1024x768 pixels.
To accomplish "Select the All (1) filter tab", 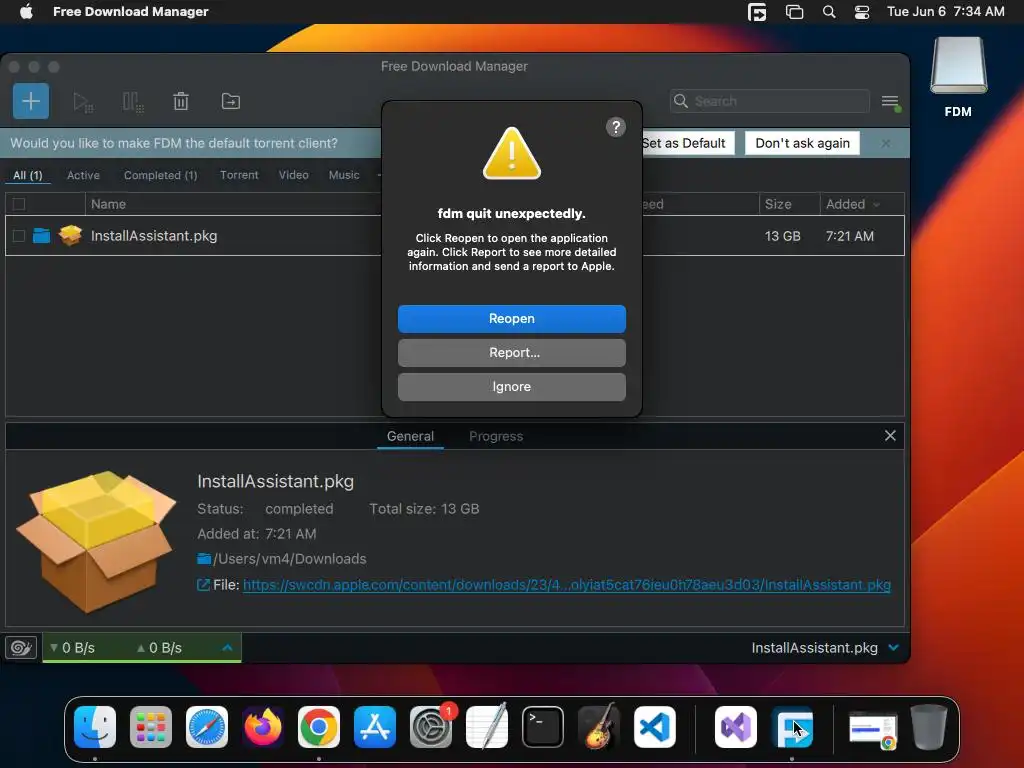I will click(27, 175).
